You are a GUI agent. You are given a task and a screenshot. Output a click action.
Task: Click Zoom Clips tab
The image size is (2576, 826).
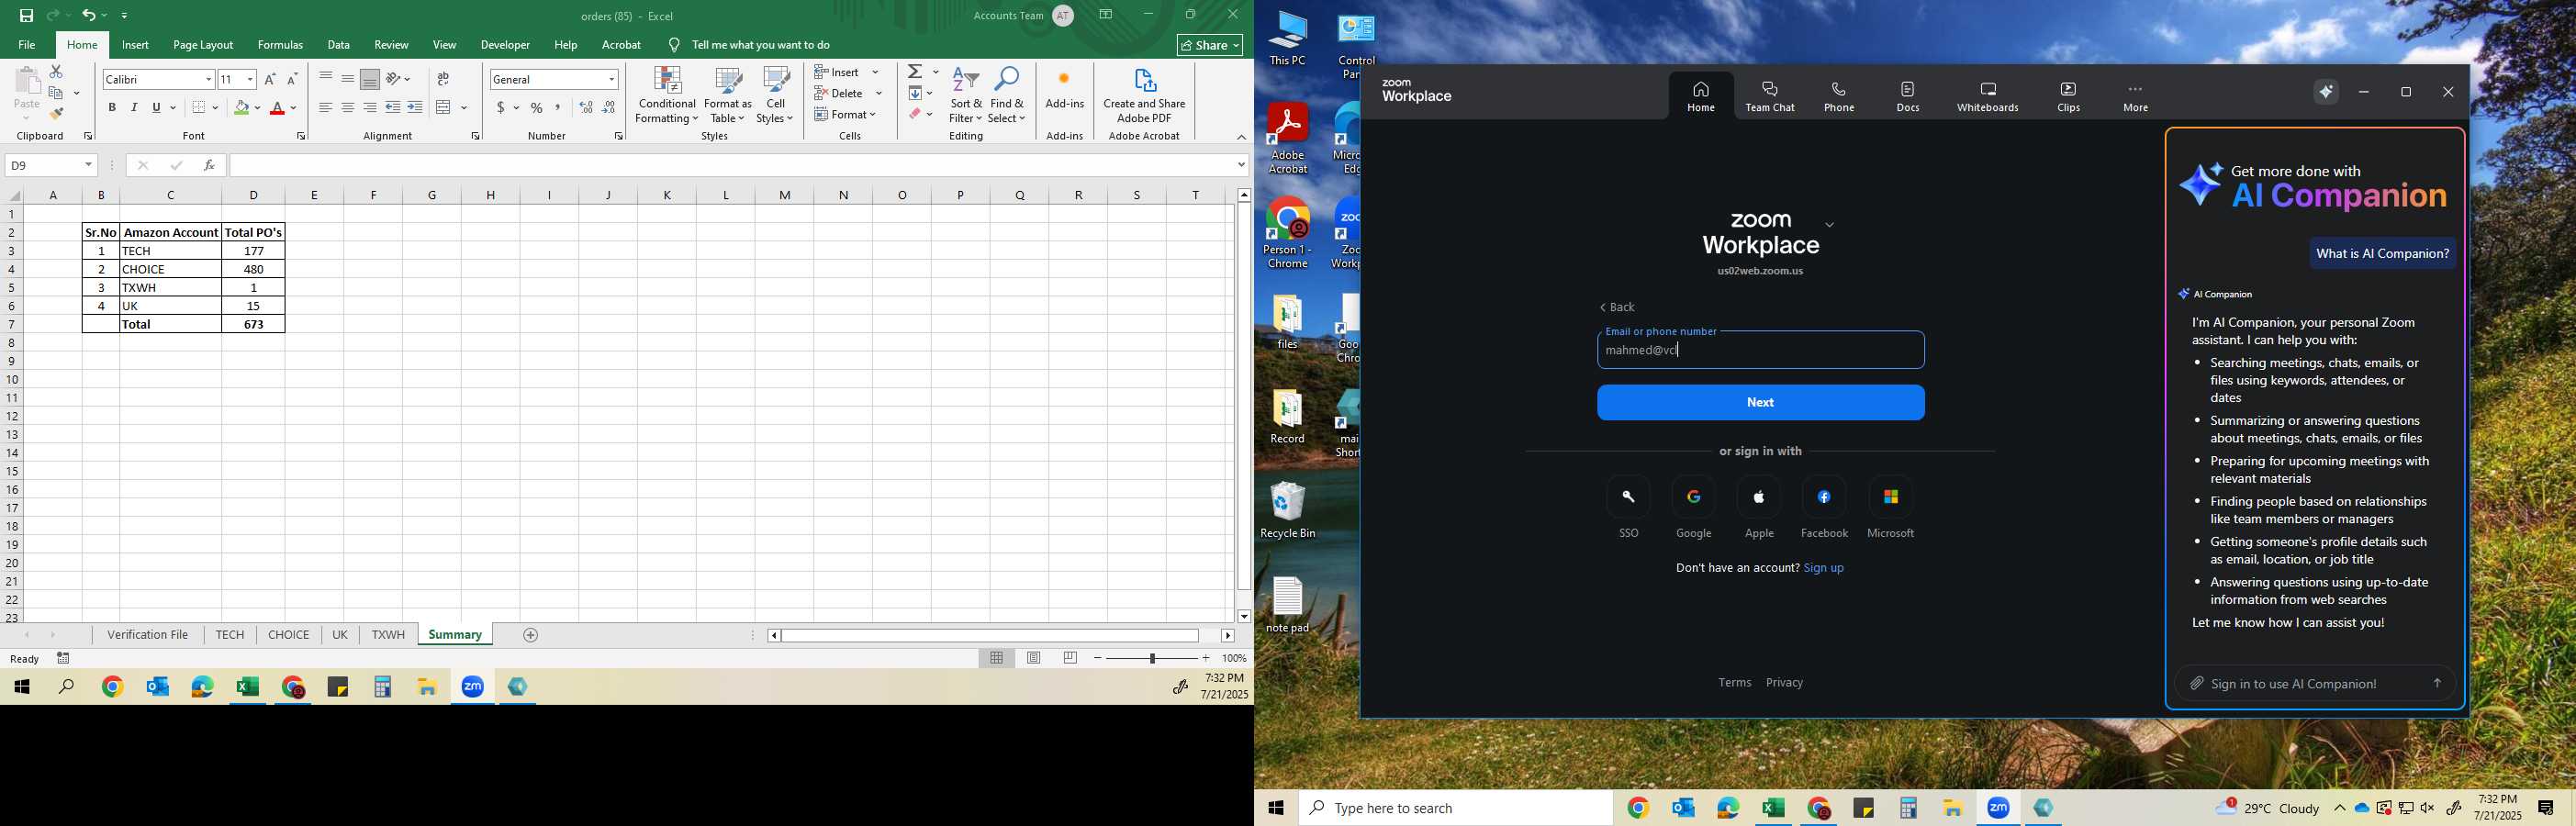click(x=2069, y=96)
